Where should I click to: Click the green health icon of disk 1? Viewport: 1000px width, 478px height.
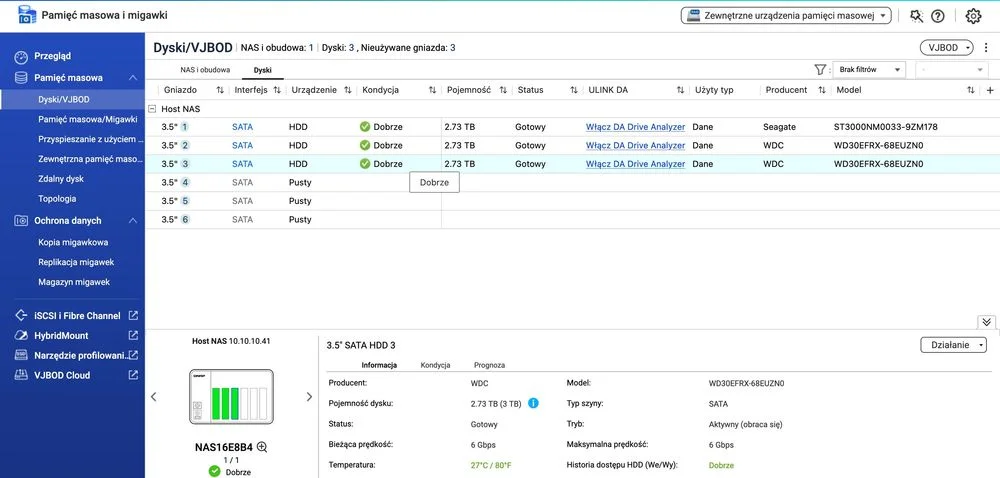365,127
